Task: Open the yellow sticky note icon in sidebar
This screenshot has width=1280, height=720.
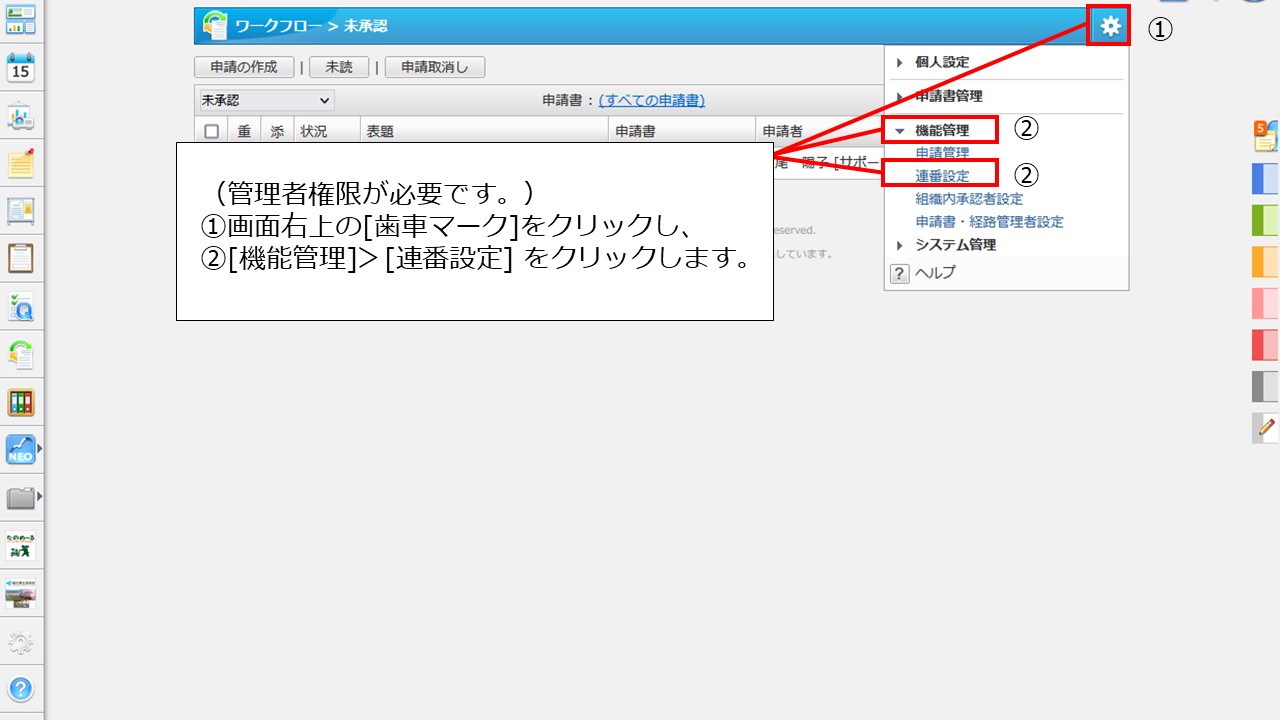Action: click(x=20, y=164)
